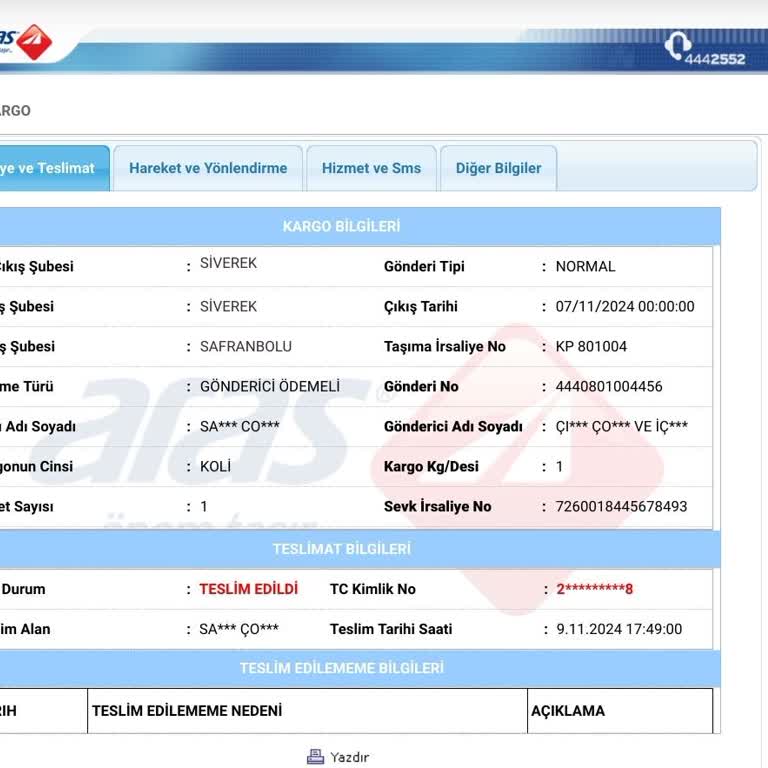The image size is (768, 768).
Task: Click the KOLİ cargo type value
Action: [215, 466]
